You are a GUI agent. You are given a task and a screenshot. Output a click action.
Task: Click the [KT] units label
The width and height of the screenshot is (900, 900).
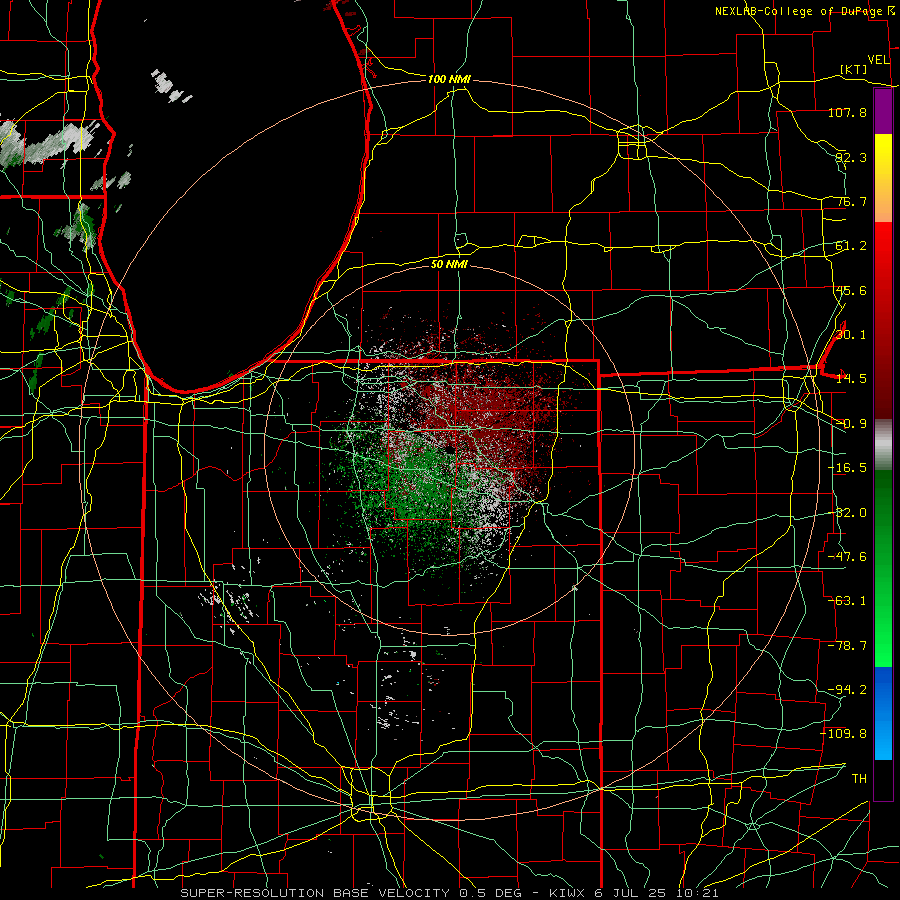[854, 69]
